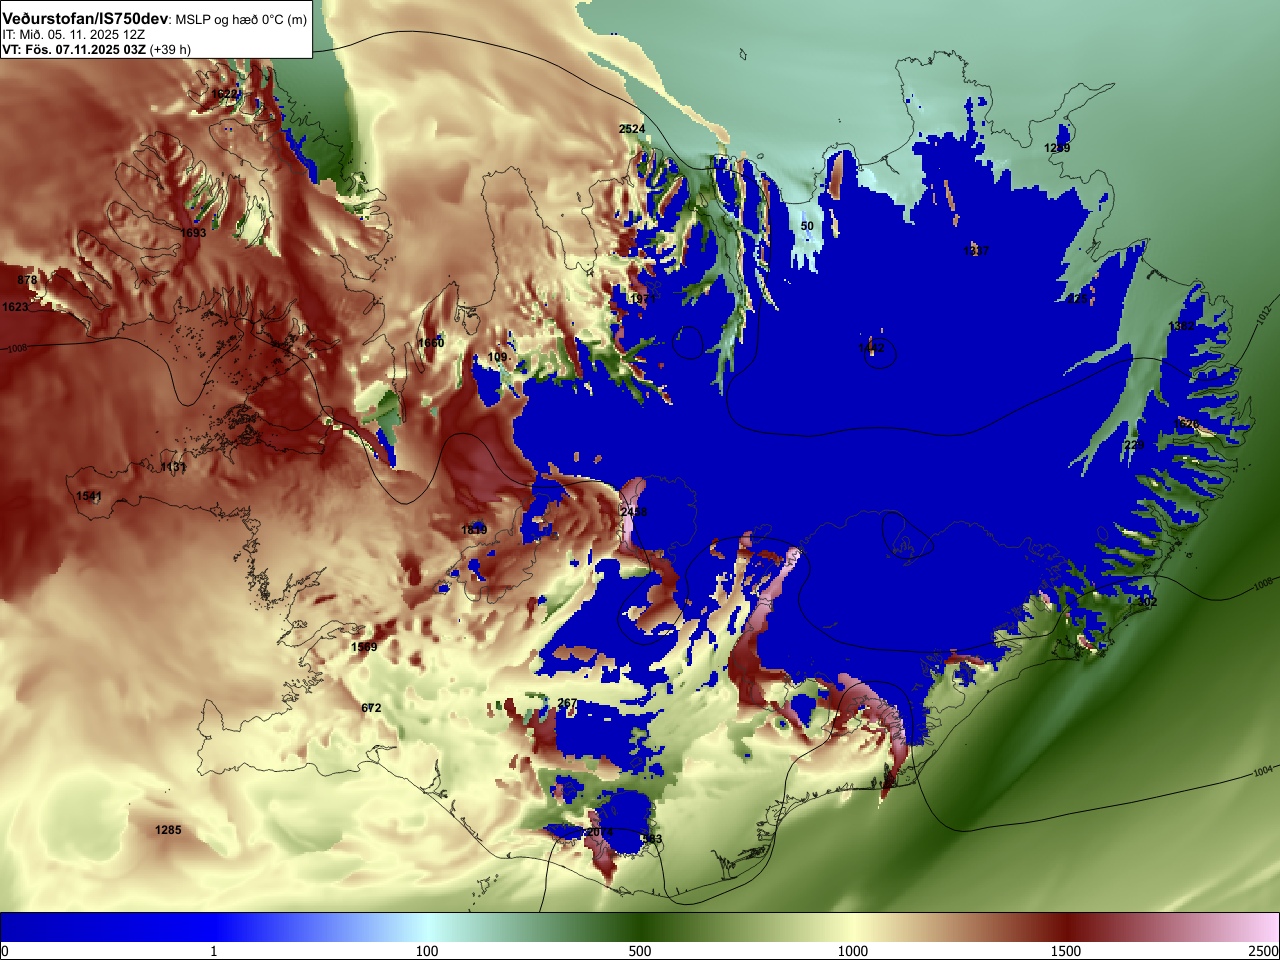The width and height of the screenshot is (1280, 960).
Task: Click the 2524 height value on the map
Action: pyautogui.click(x=632, y=129)
